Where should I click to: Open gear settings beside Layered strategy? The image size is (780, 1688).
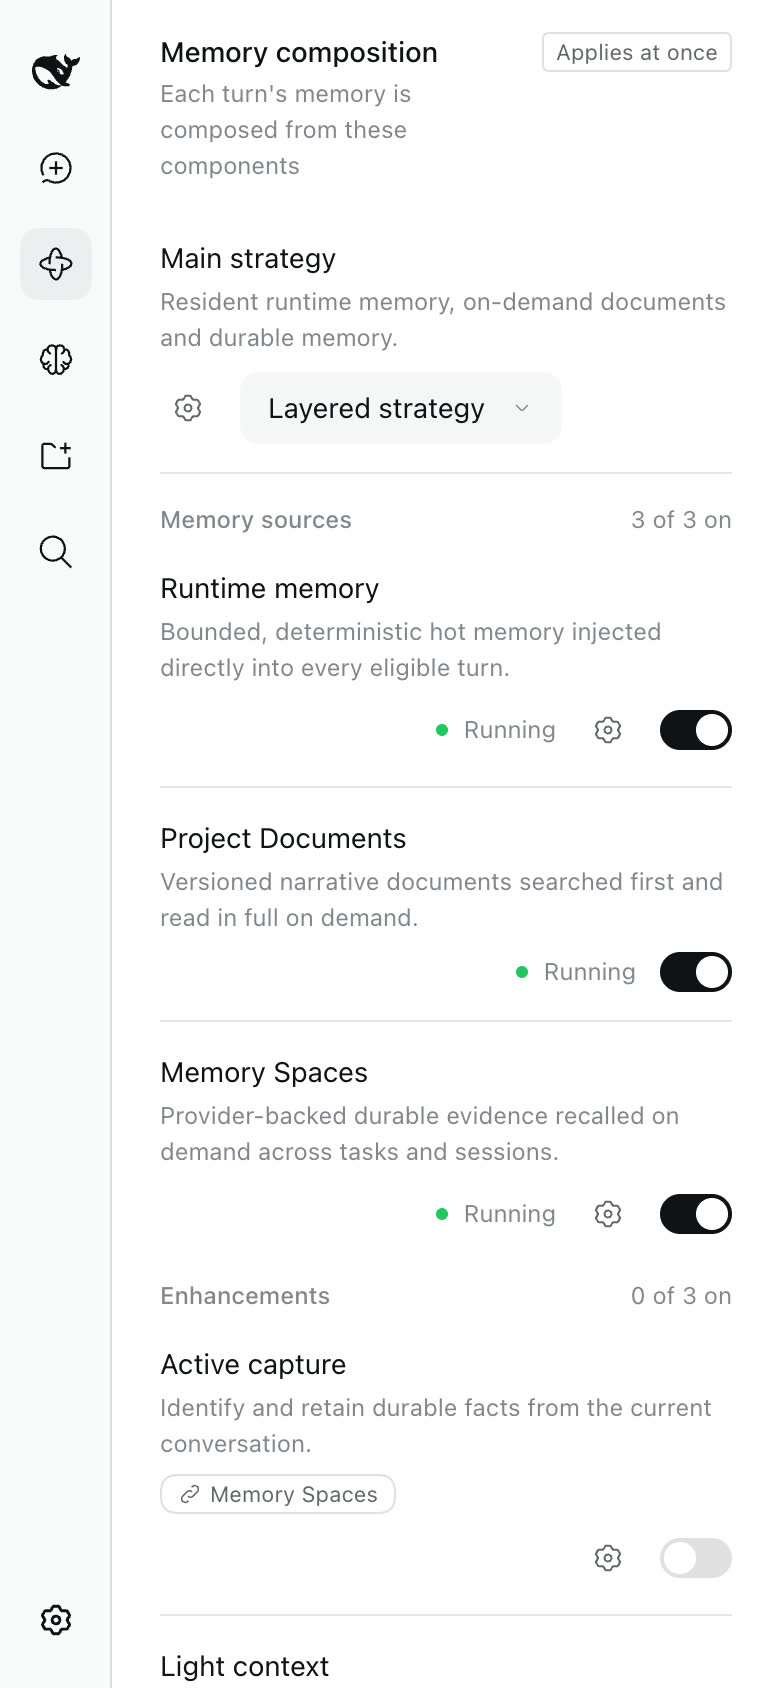click(188, 408)
